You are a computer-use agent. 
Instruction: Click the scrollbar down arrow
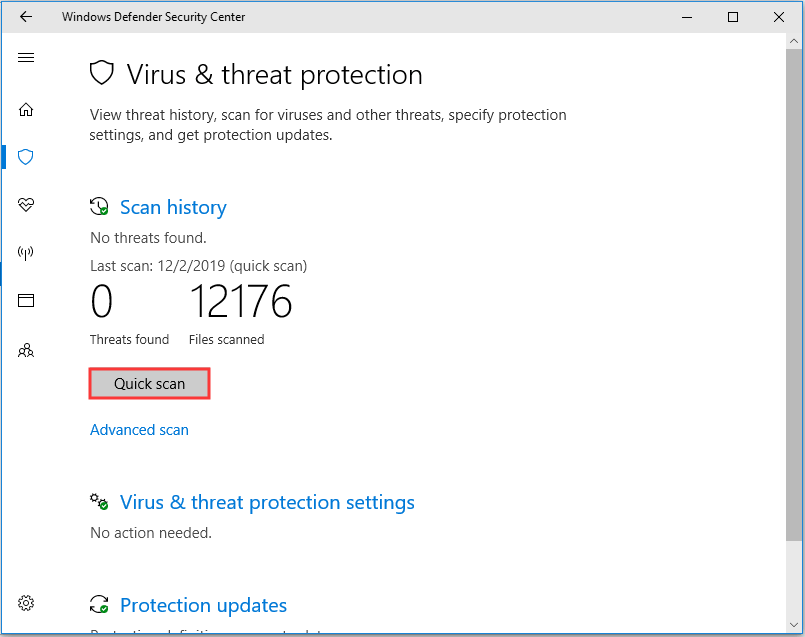click(794, 625)
